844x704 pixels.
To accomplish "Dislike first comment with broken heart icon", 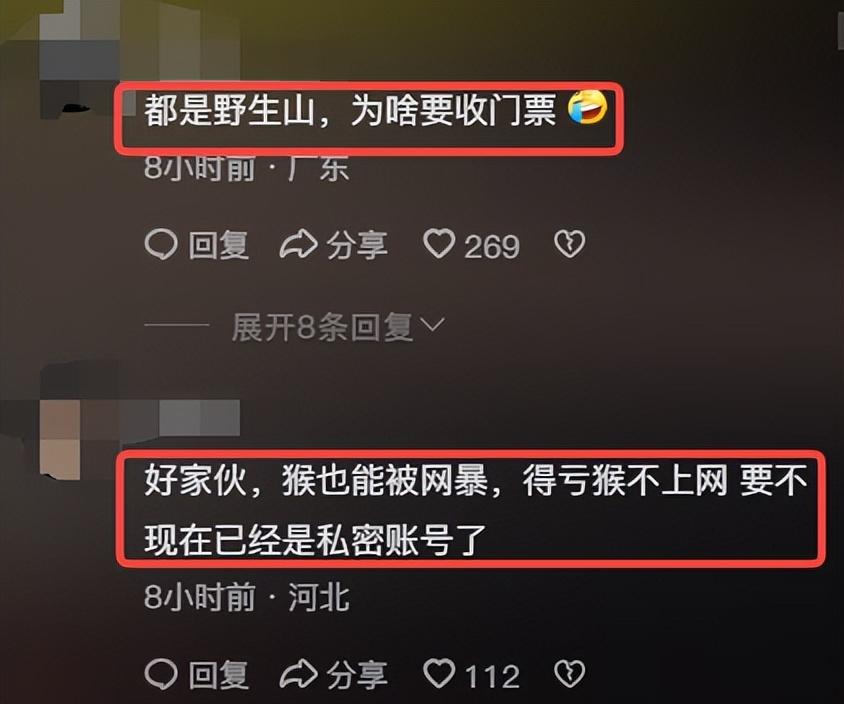I will [x=569, y=245].
